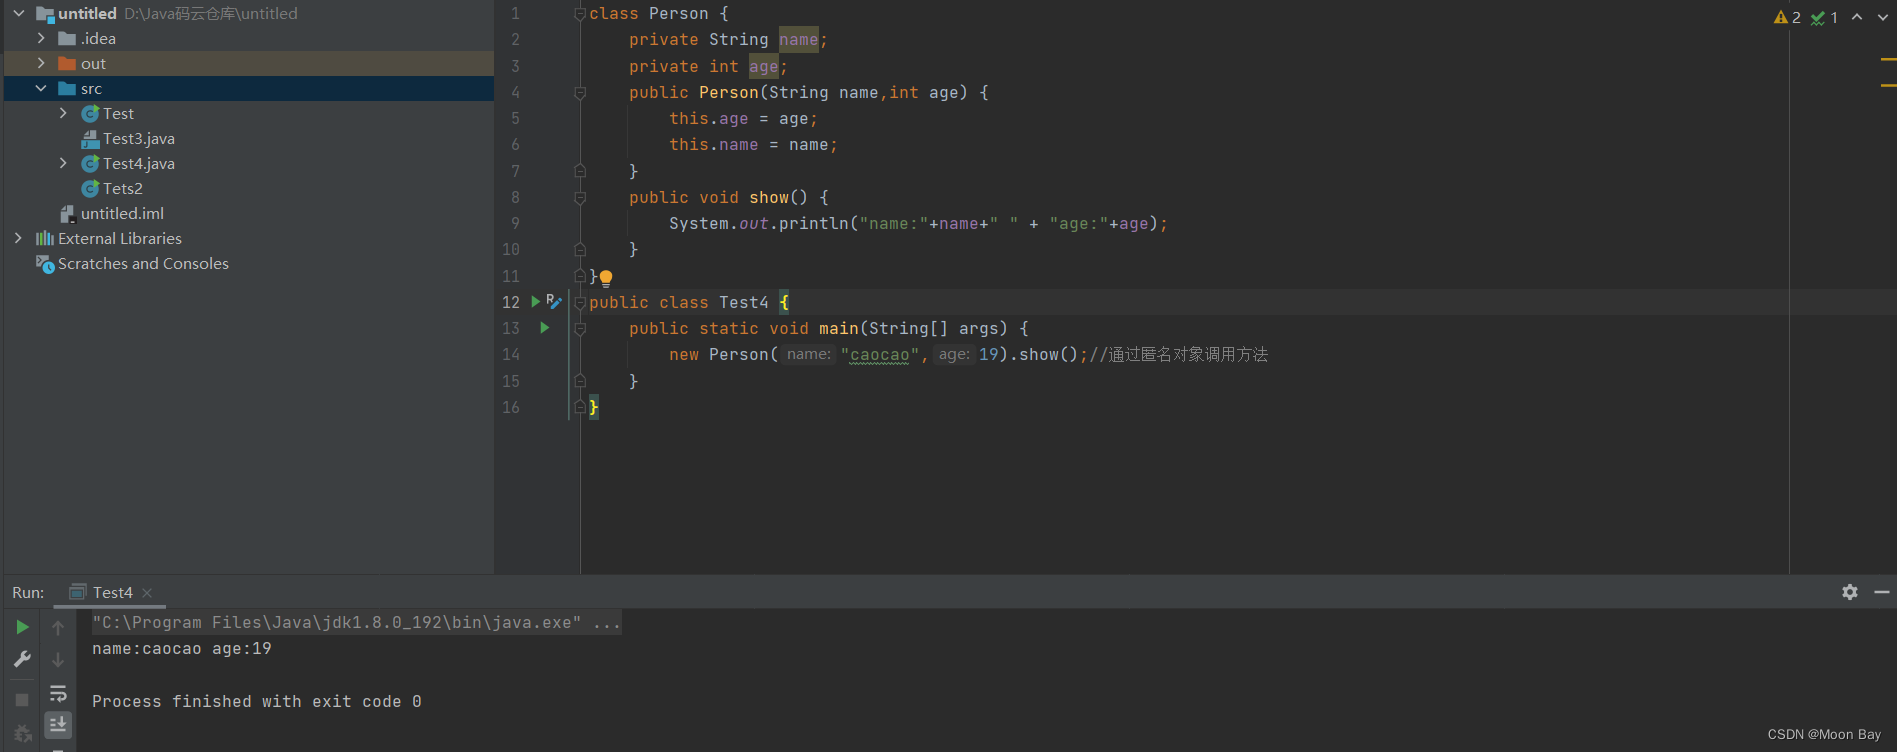Click the up arrow in Run console toolbar
The image size is (1897, 752).
pos(58,628)
